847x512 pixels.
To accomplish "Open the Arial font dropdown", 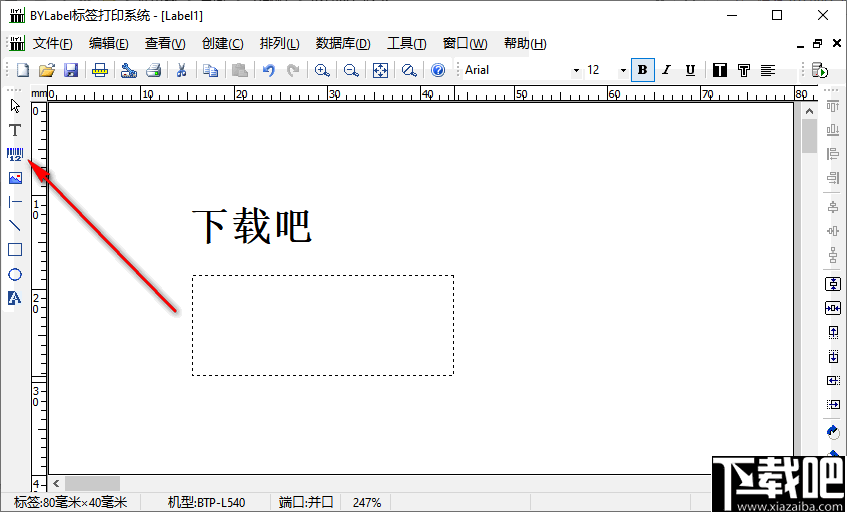I will (576, 70).
